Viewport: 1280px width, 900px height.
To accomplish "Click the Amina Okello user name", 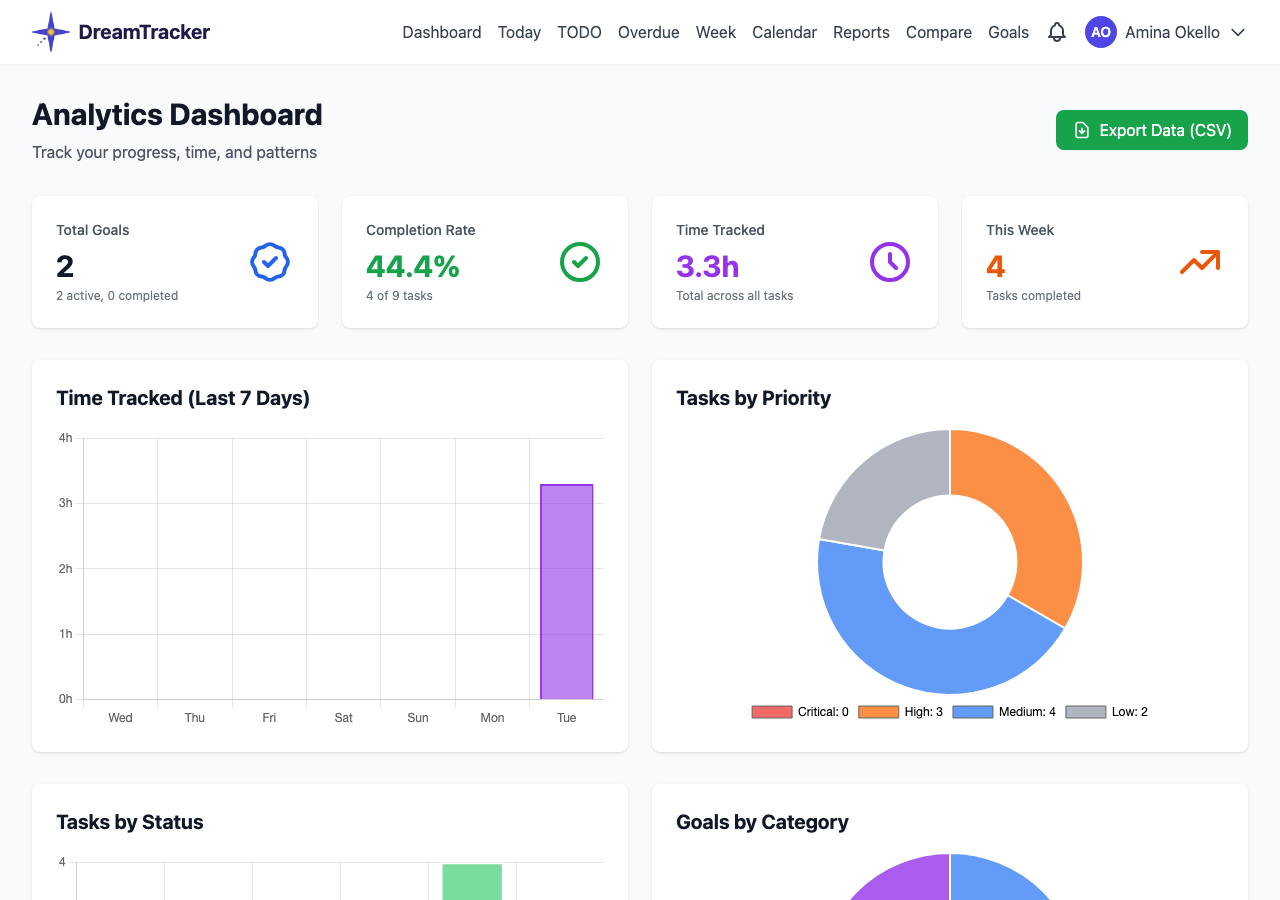I will [x=1172, y=32].
